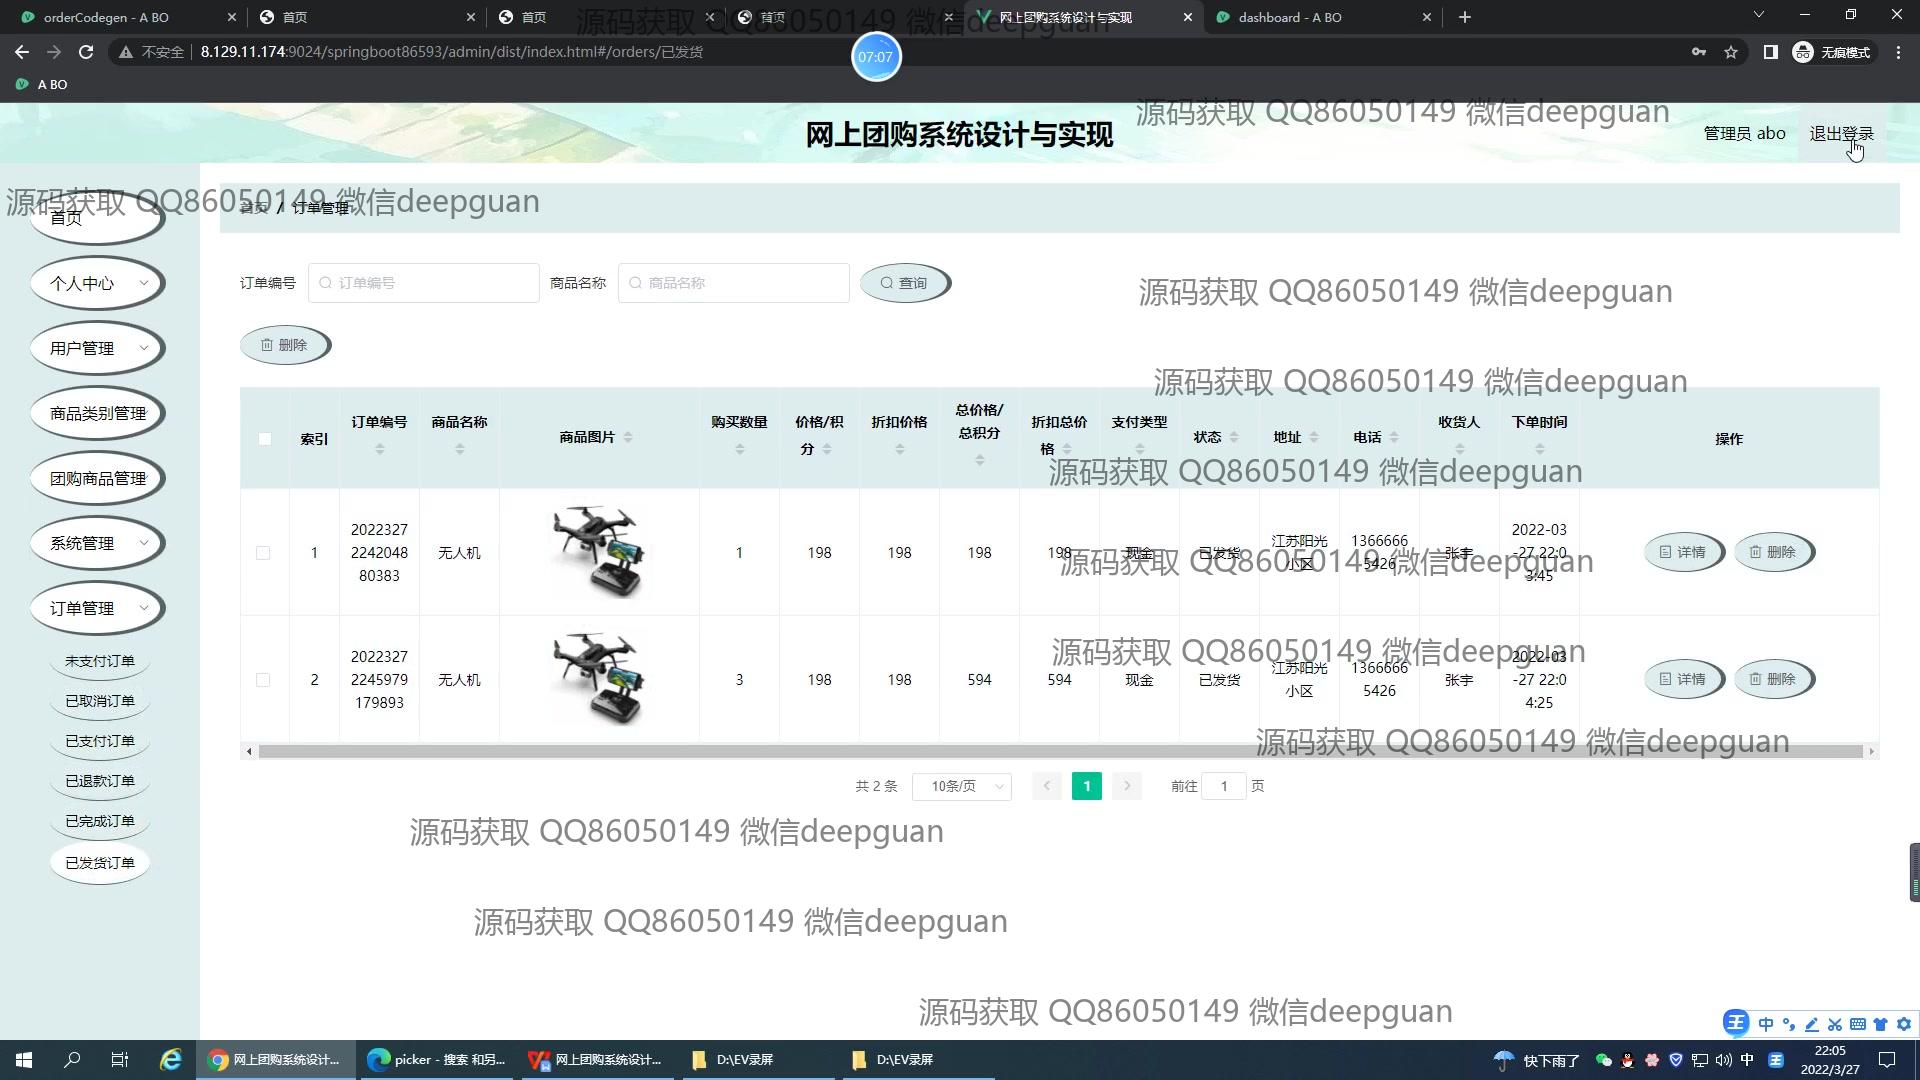
Task: Sort by 订单编号 column sort arrows
Action: pyautogui.click(x=379, y=450)
